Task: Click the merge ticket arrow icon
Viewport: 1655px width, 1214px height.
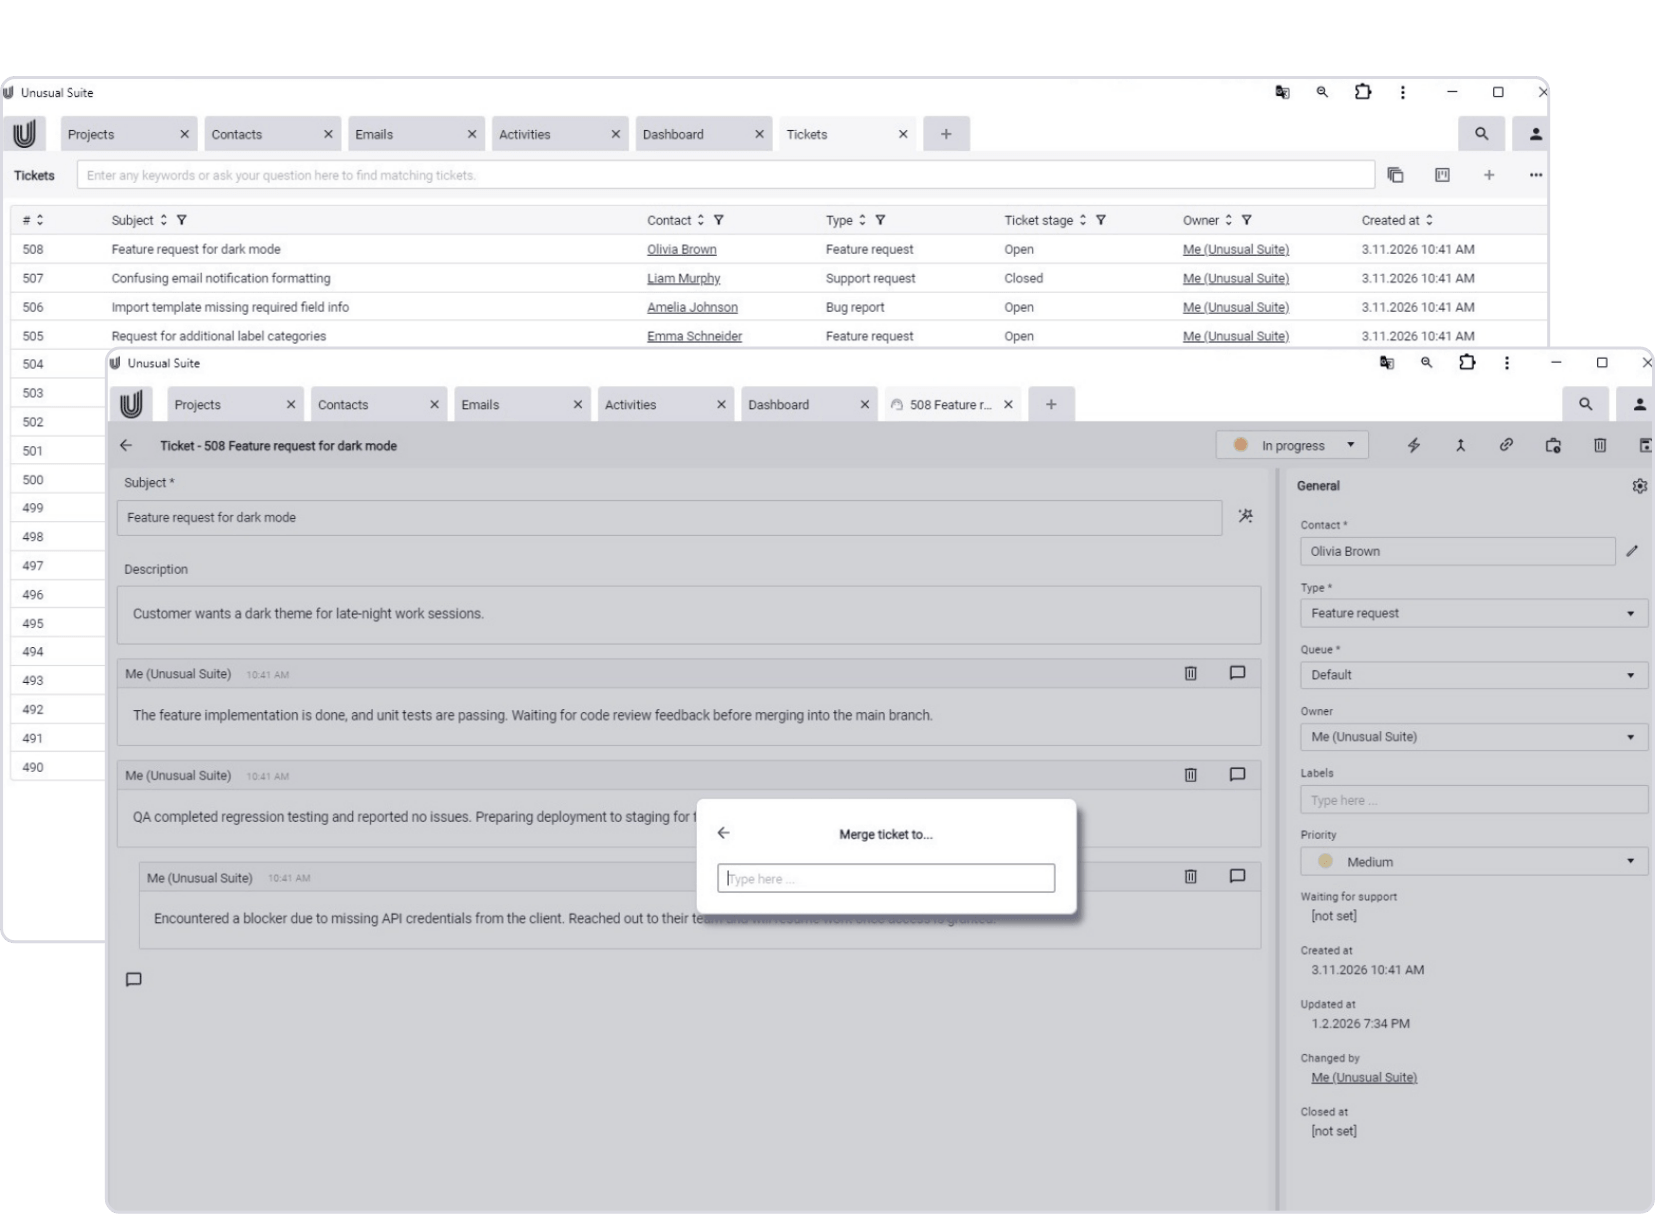Action: (x=1460, y=446)
